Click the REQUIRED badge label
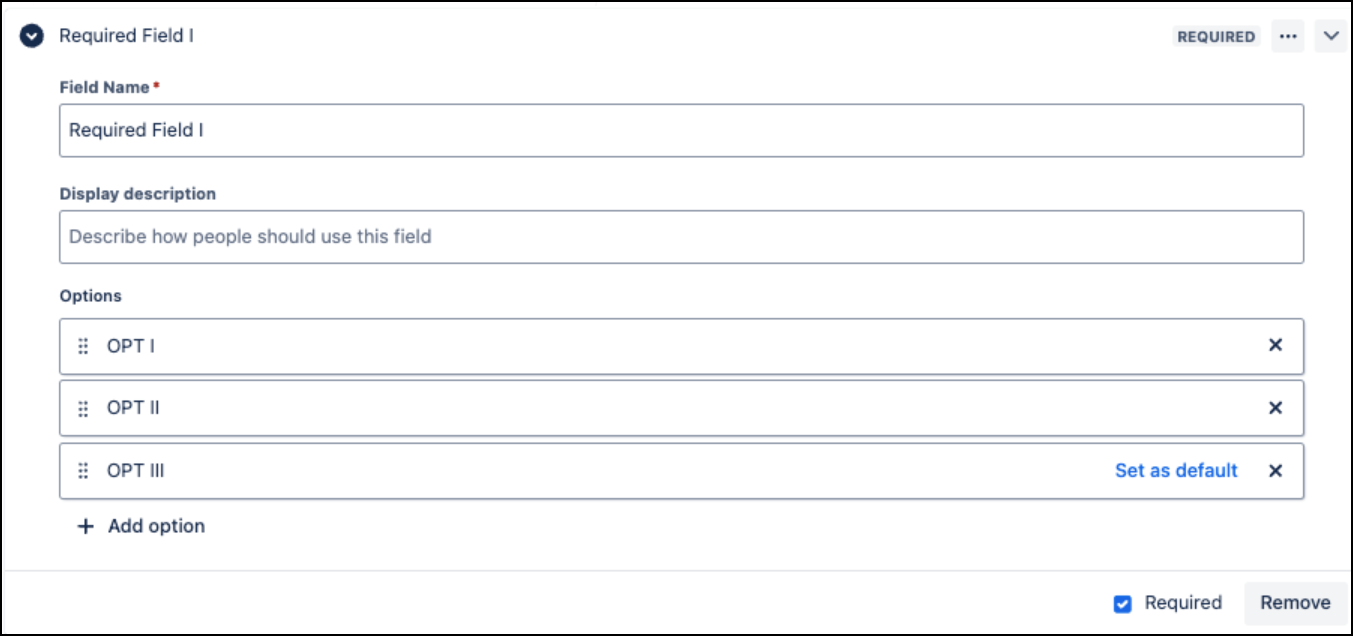 (1216, 37)
